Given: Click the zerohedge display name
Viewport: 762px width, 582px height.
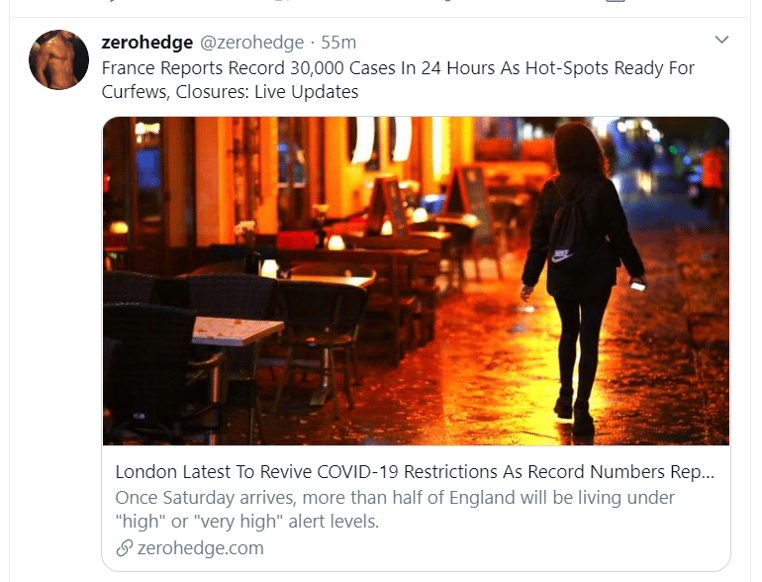Looking at the screenshot, I should click(147, 43).
